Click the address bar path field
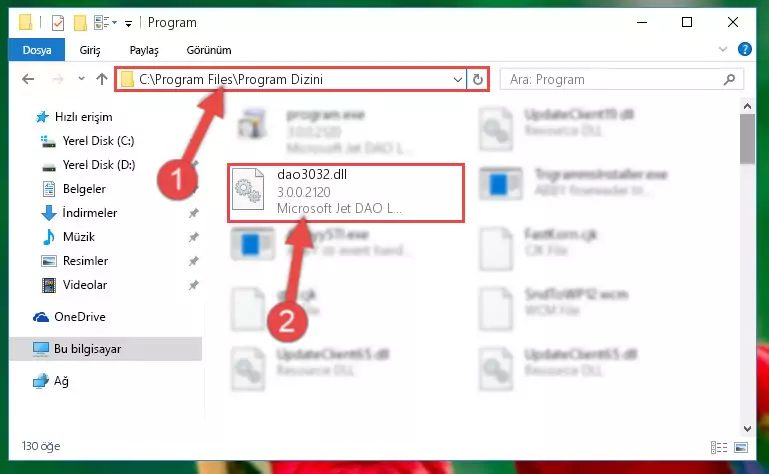 coord(291,79)
